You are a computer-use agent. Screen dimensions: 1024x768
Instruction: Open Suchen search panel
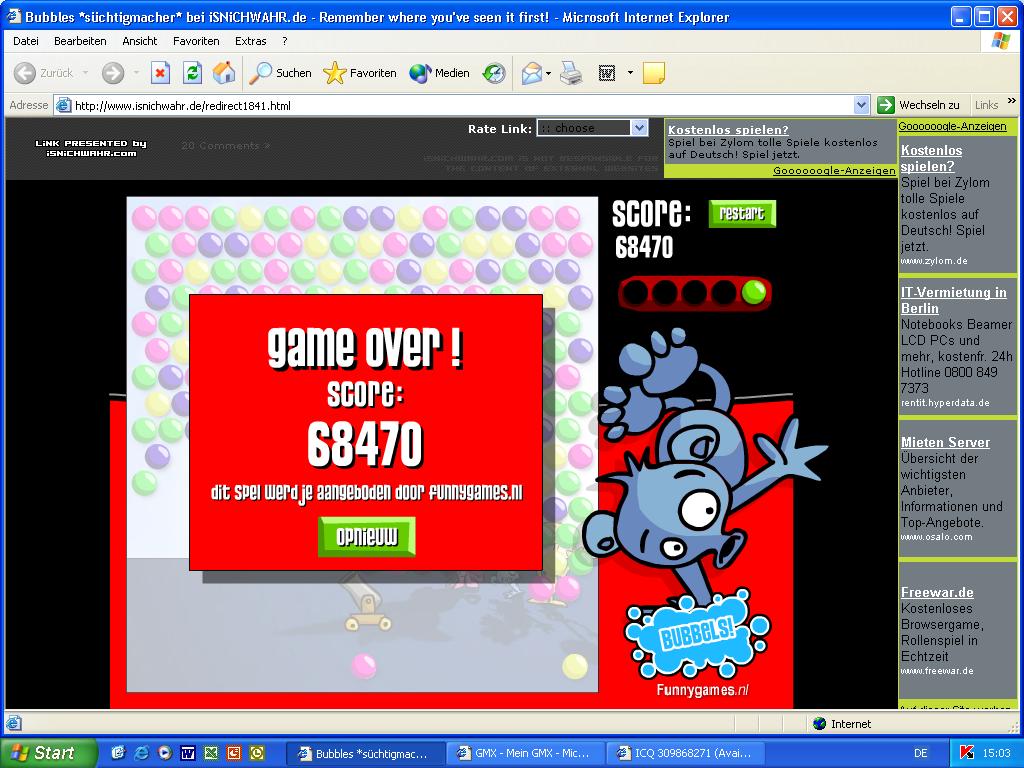point(281,73)
